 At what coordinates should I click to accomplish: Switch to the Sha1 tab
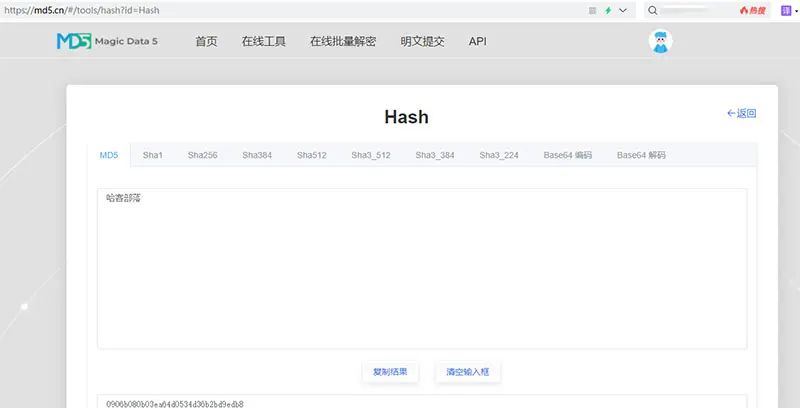tap(153, 155)
